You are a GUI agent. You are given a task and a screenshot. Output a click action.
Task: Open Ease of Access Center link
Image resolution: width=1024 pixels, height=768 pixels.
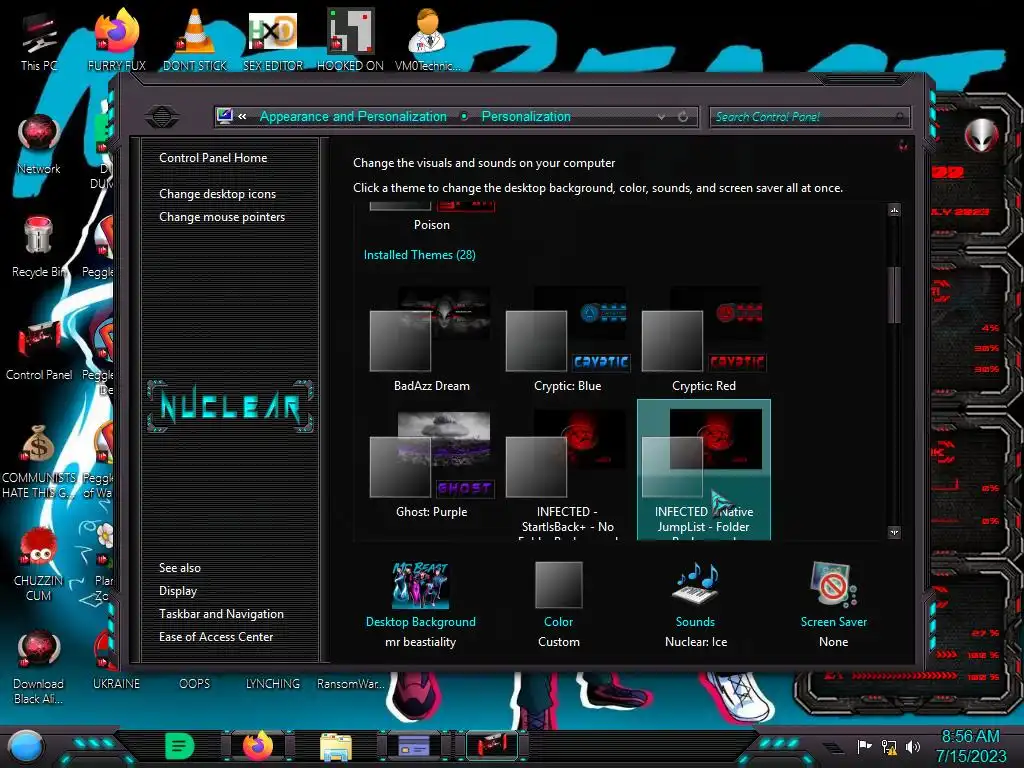(216, 637)
